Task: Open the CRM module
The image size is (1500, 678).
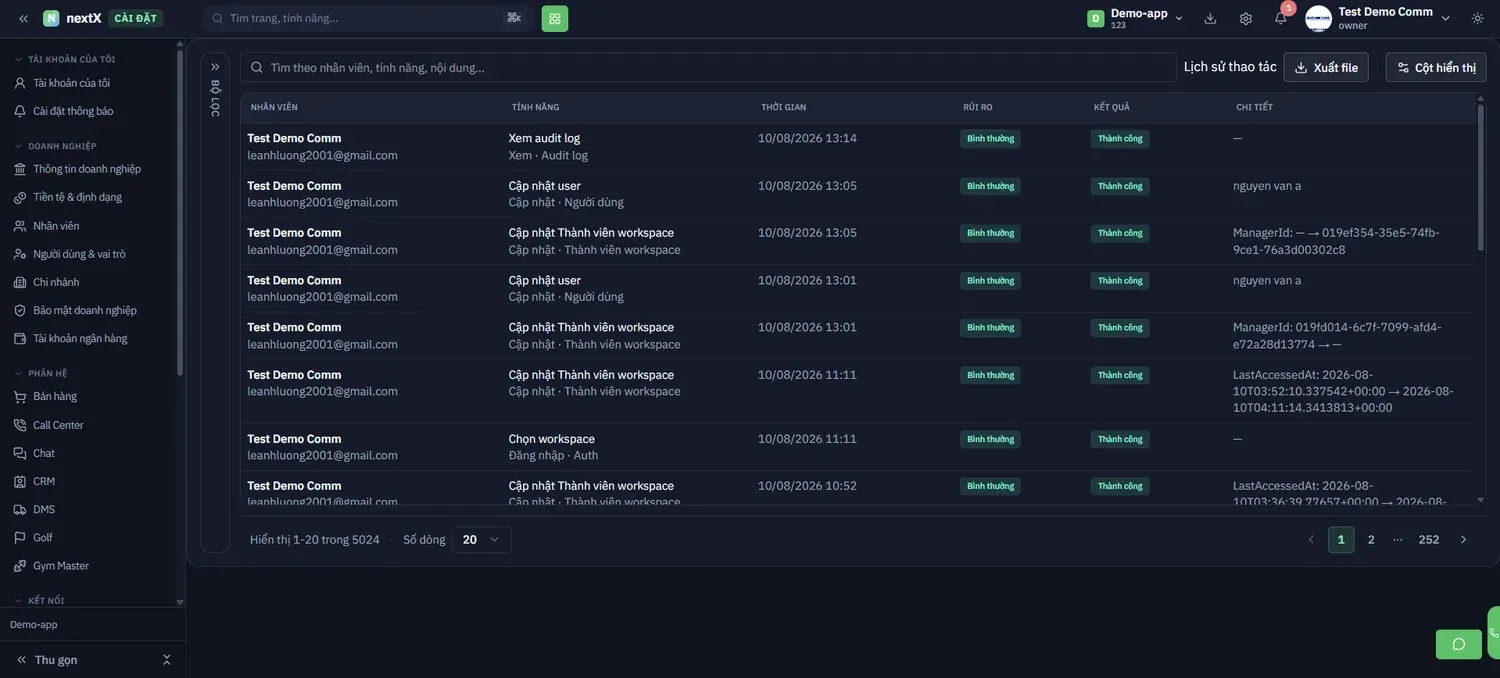Action: (44, 482)
